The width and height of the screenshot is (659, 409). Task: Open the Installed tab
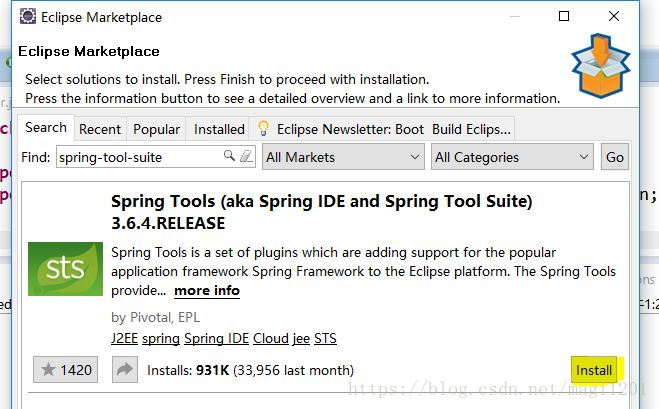pyautogui.click(x=219, y=129)
